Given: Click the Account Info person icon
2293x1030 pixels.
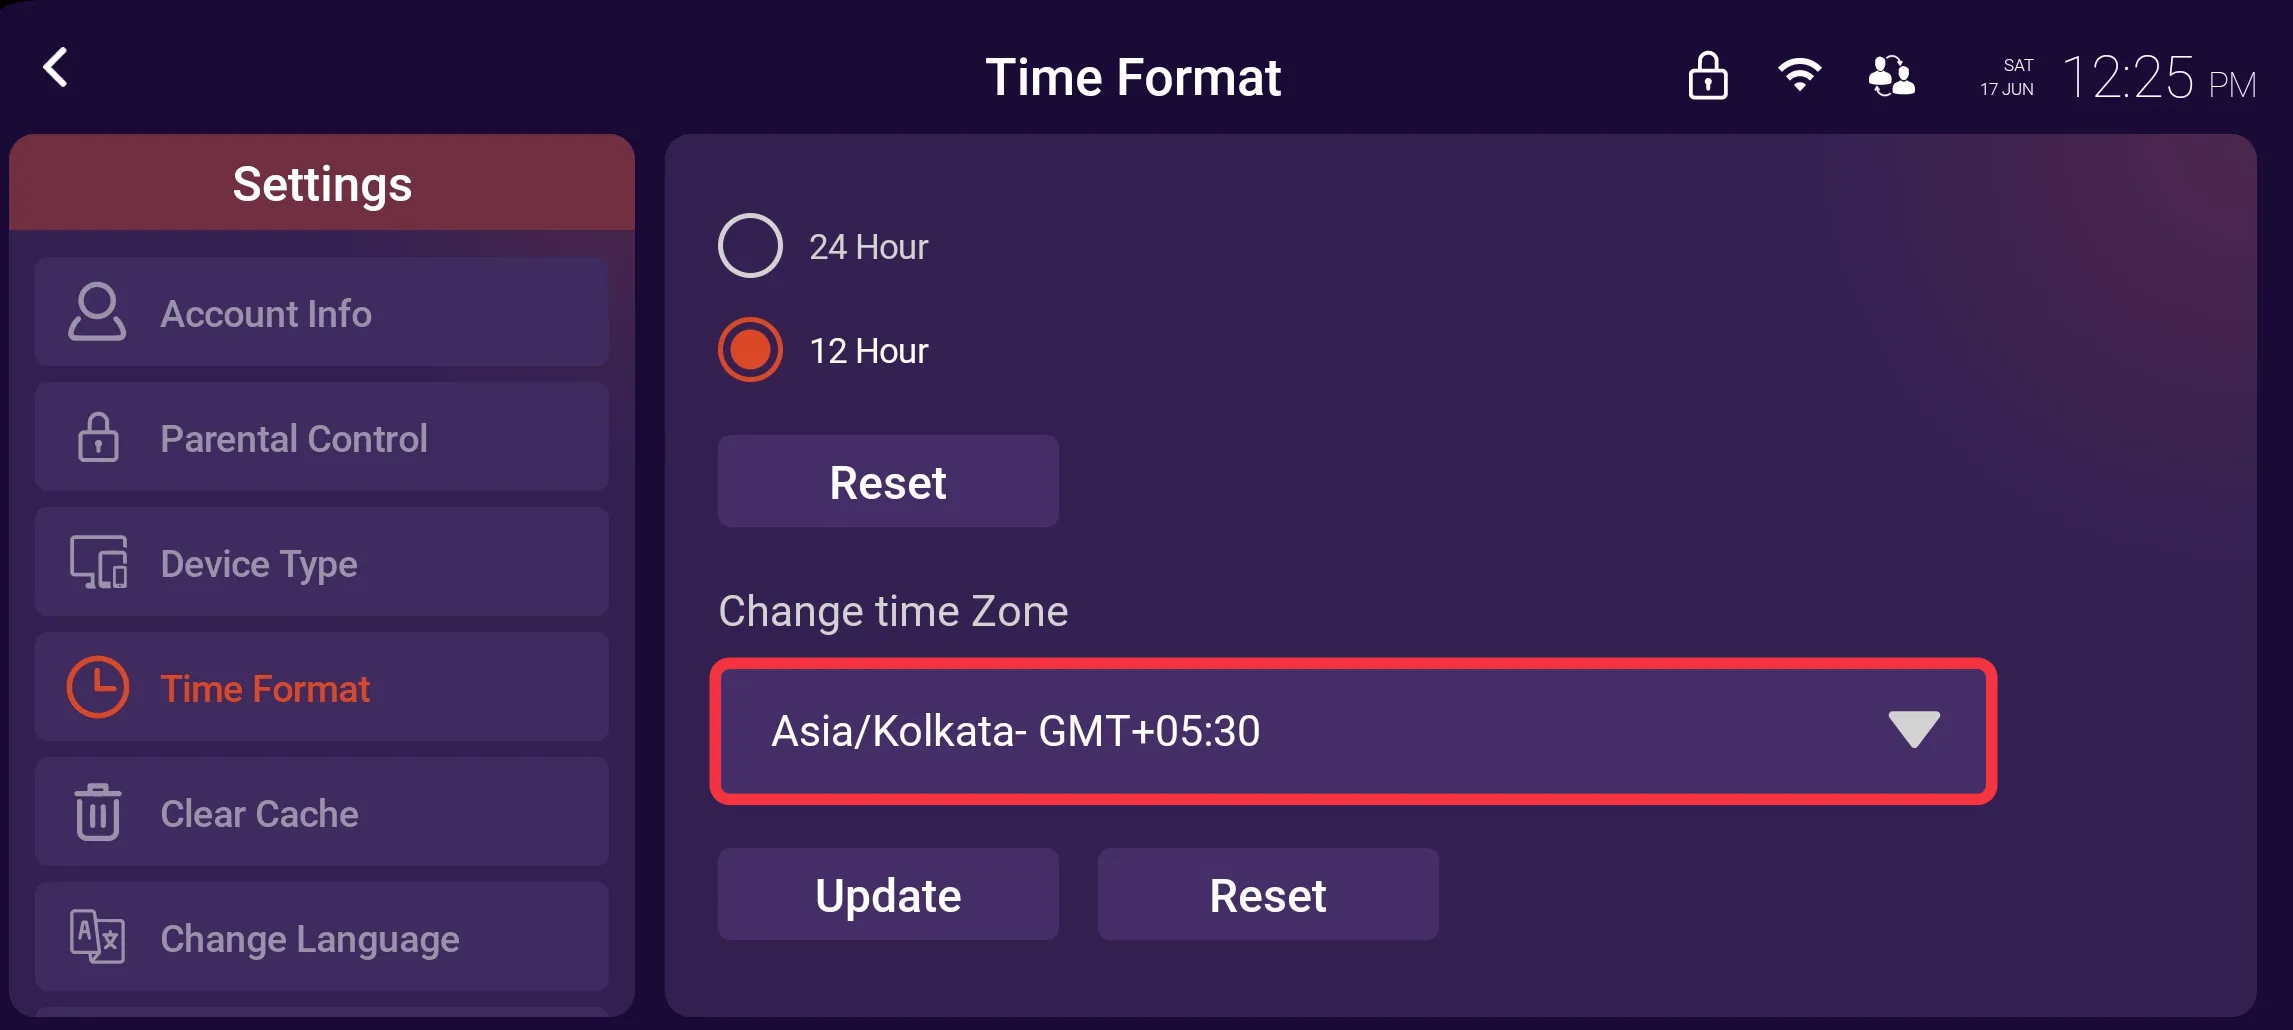Looking at the screenshot, I should click(97, 312).
